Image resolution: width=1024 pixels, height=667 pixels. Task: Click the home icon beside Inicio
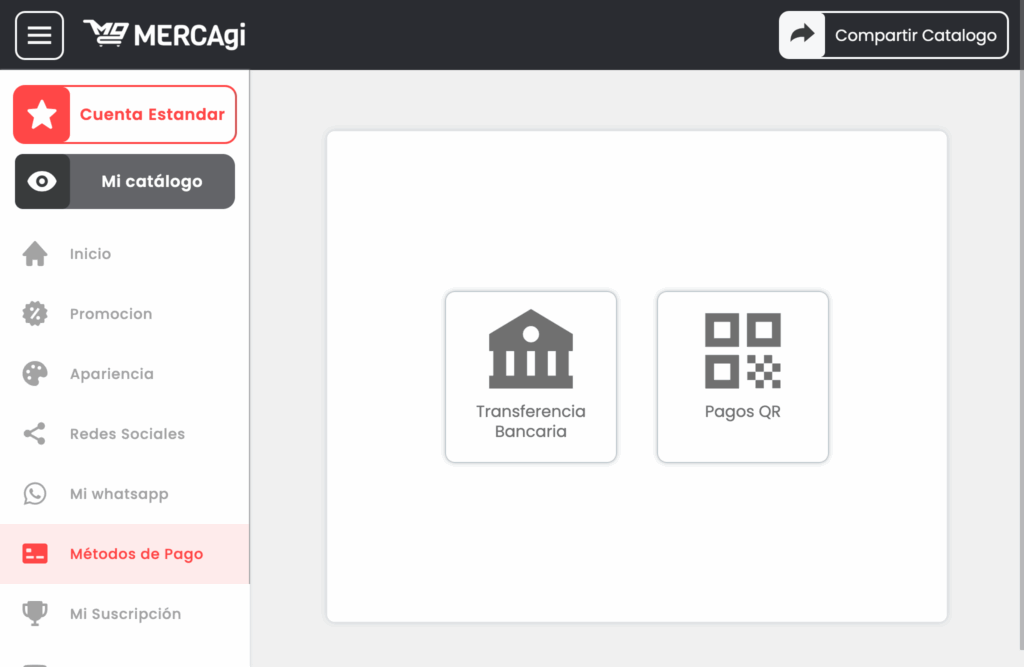pos(35,254)
